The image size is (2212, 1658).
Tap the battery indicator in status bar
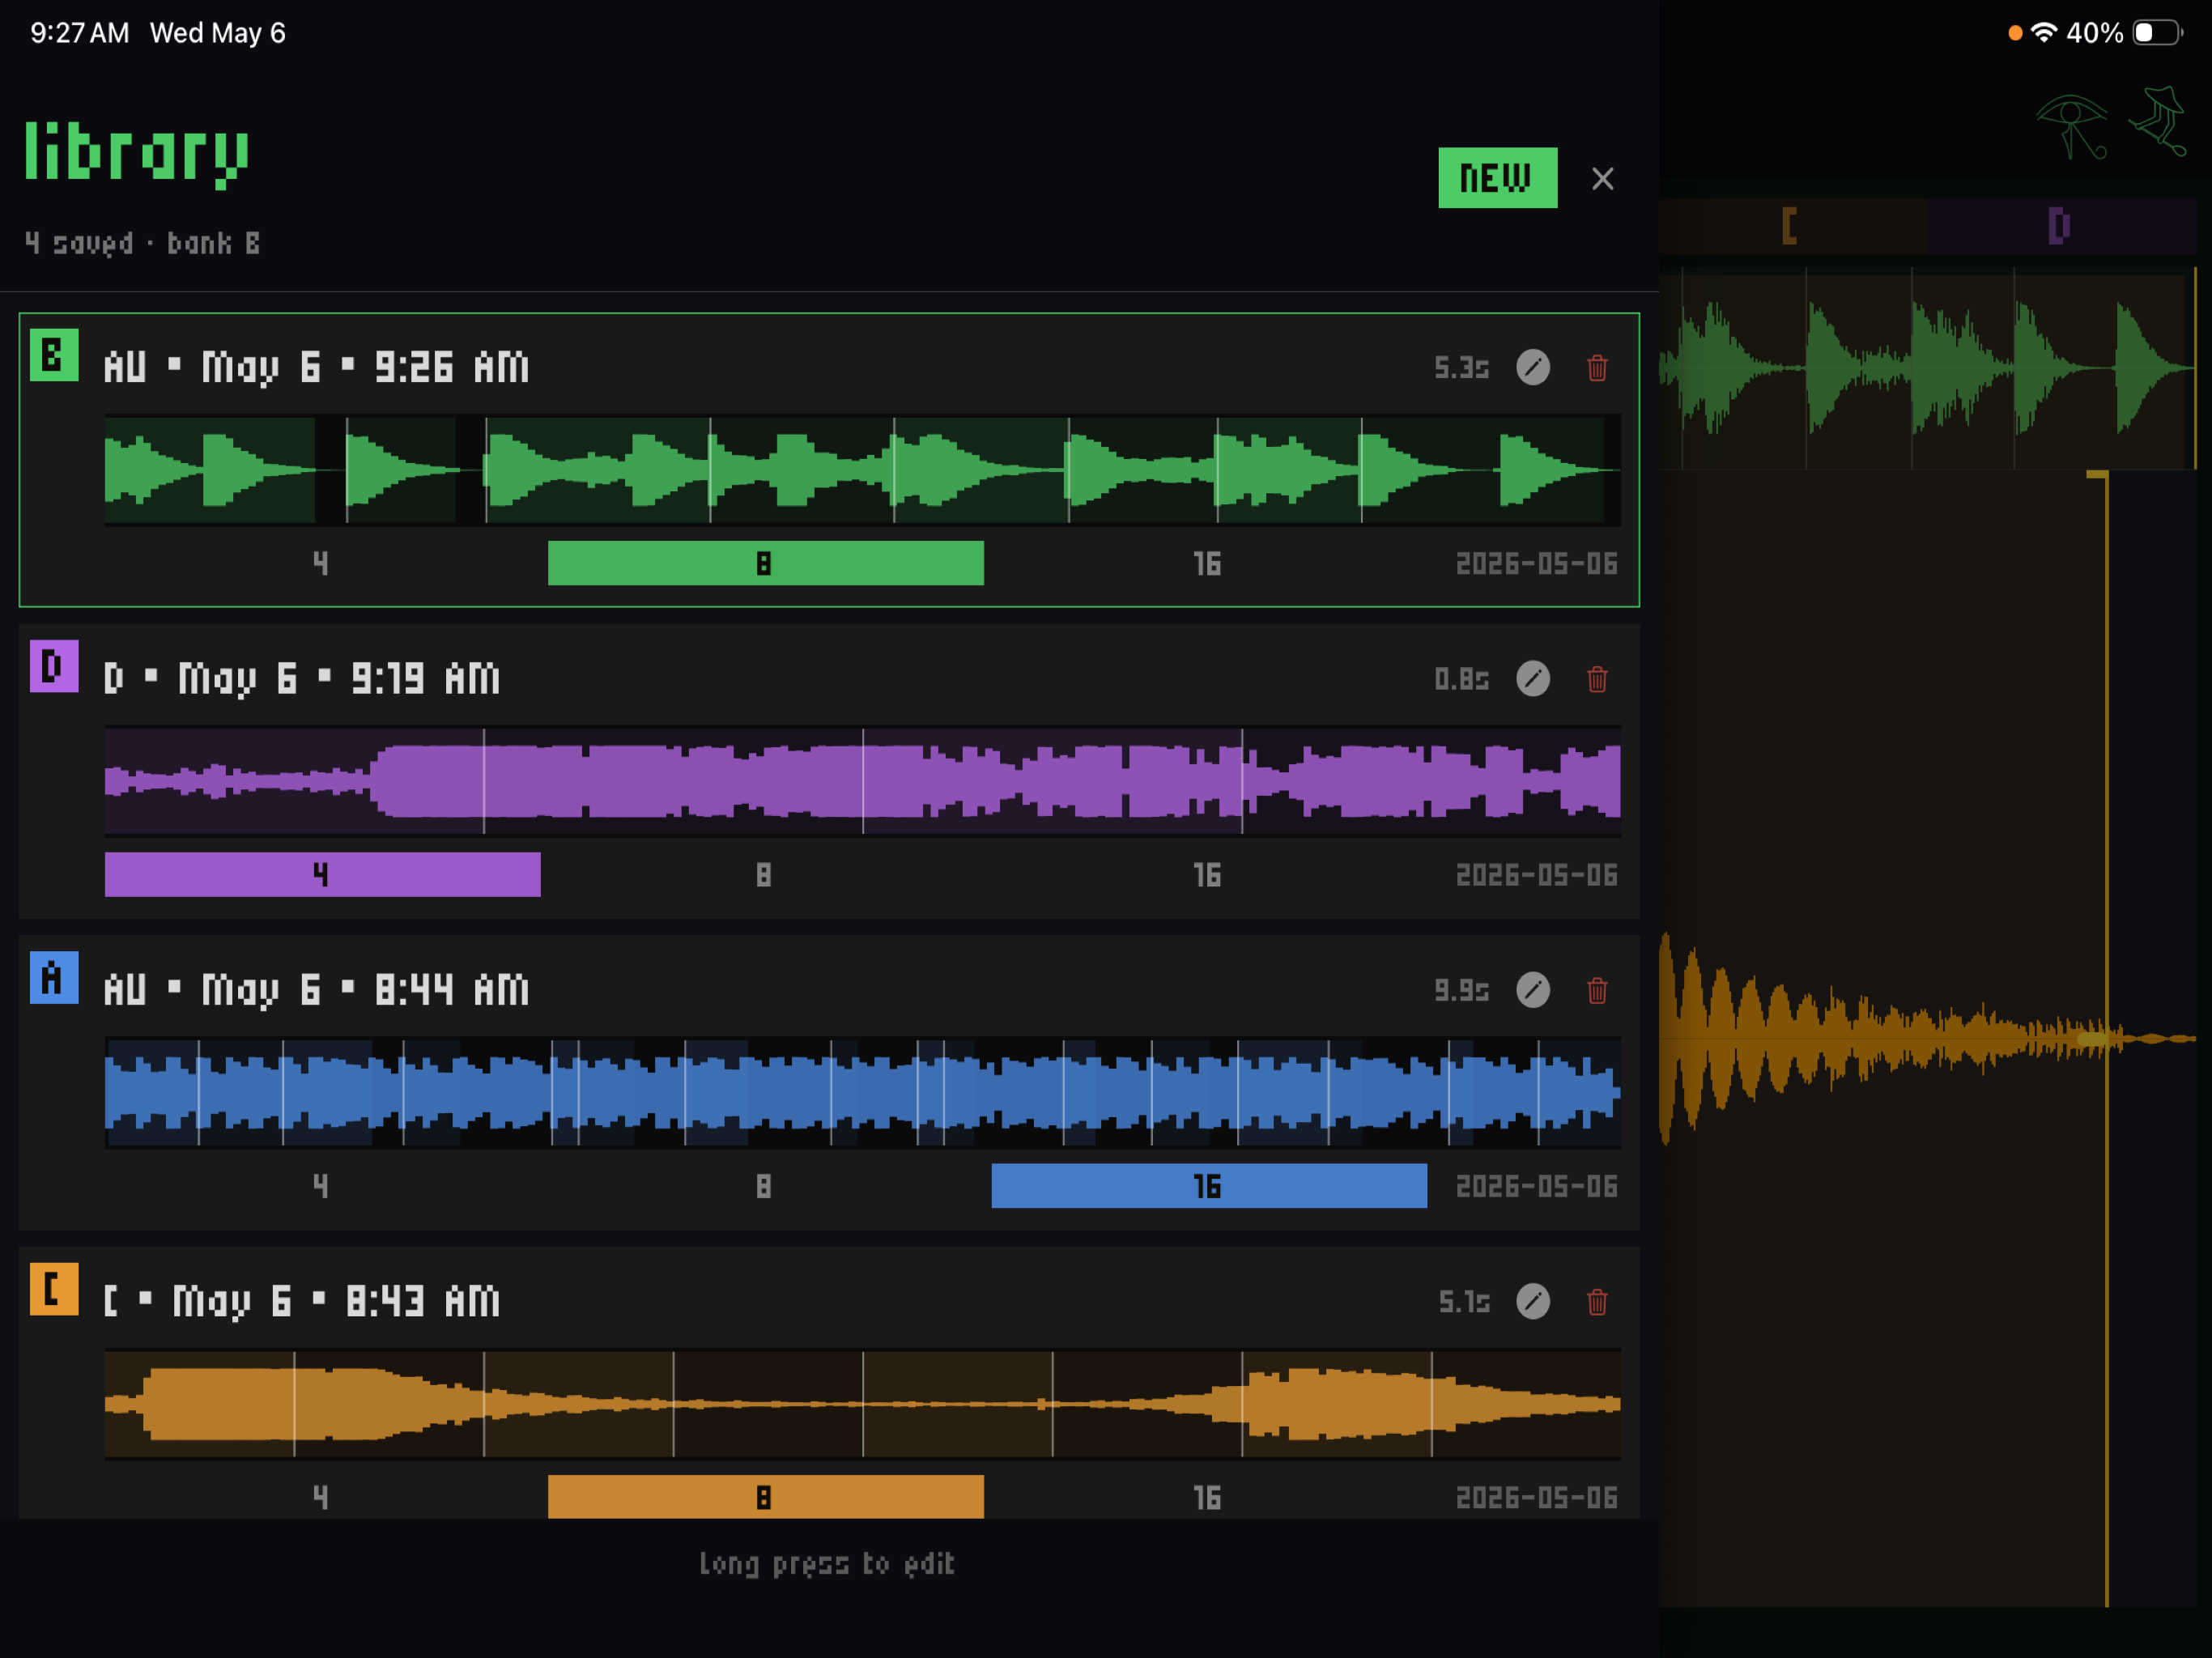tap(2158, 33)
